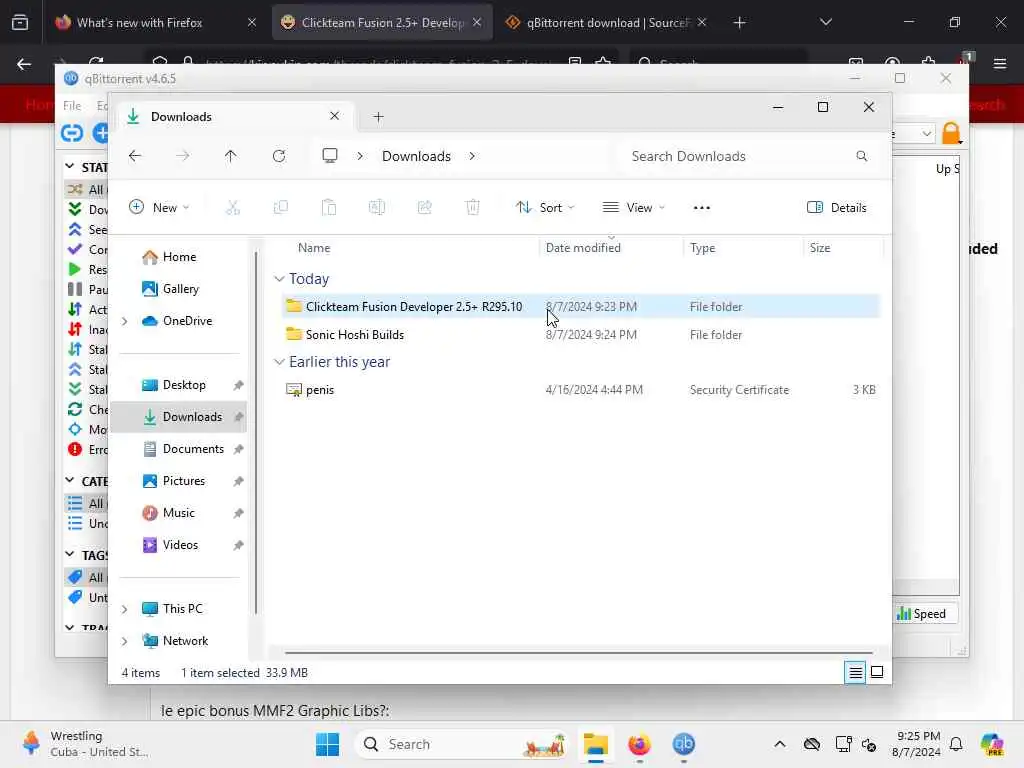Image resolution: width=1024 pixels, height=768 pixels.
Task: Select the Clickteam Fusion Developer 2.5+ folder
Action: [581, 306]
